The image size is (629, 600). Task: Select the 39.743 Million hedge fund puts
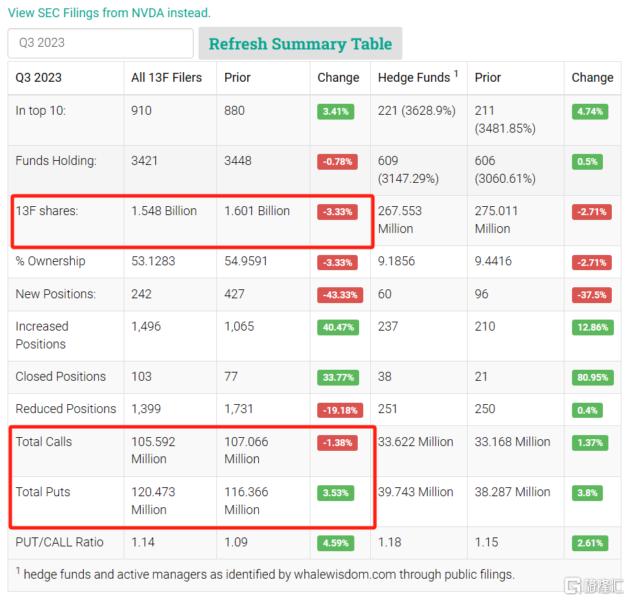416,492
